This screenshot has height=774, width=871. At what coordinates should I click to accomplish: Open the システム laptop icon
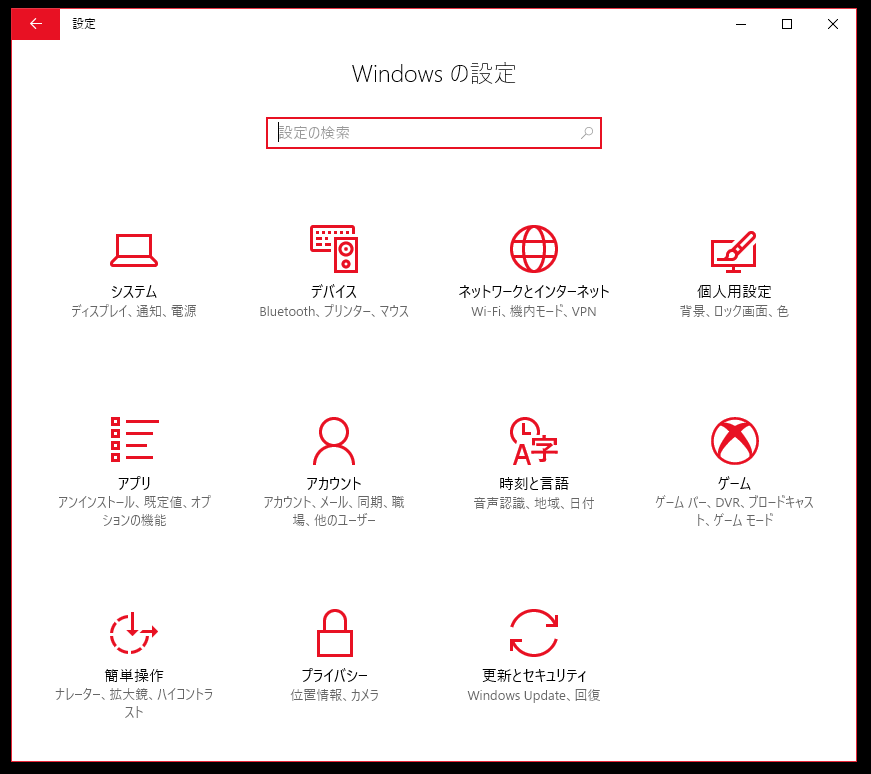[134, 251]
